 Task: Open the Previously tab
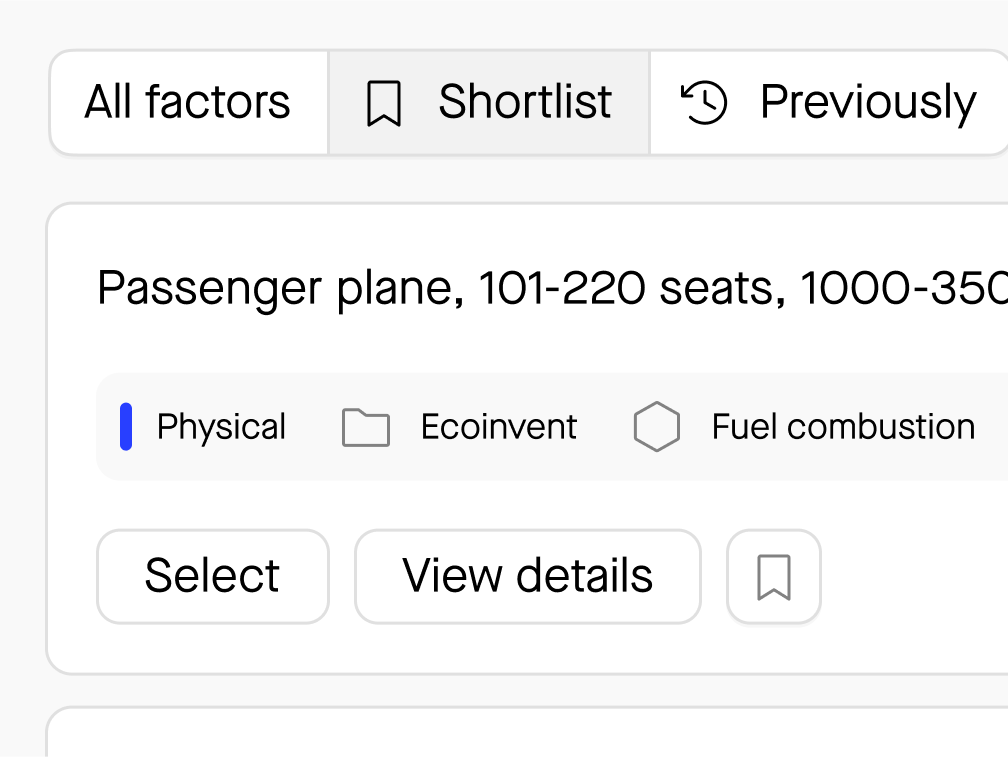point(830,103)
